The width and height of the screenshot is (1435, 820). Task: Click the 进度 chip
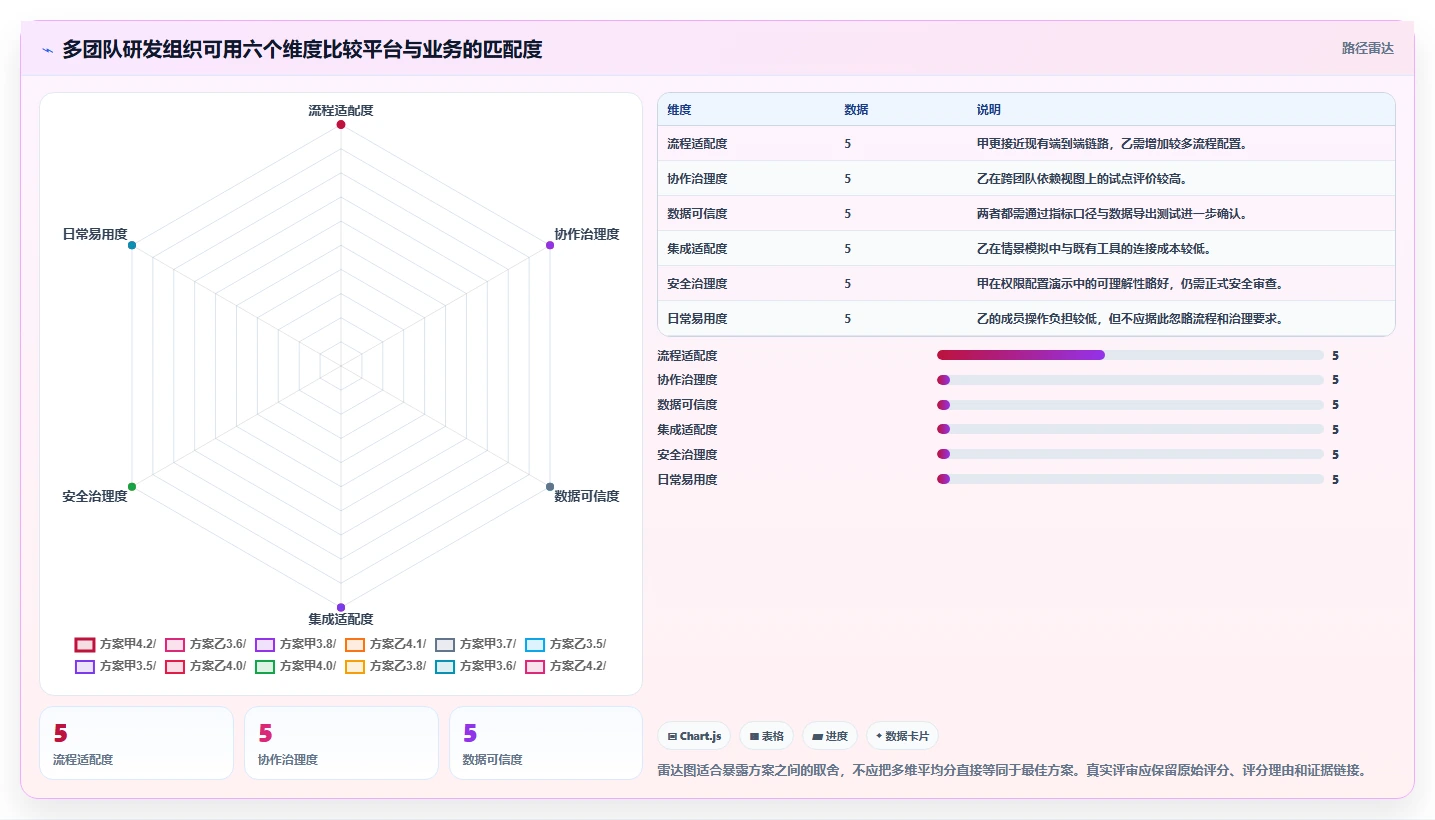[830, 736]
